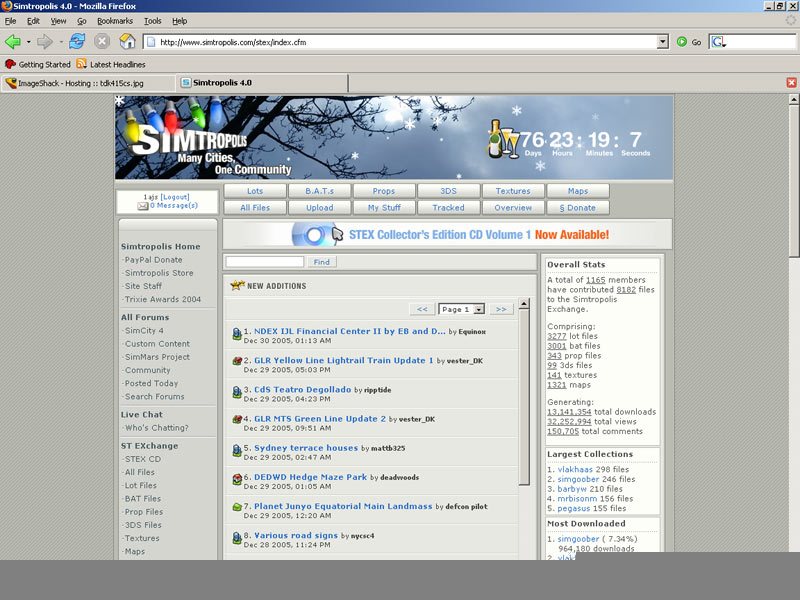800x600 pixels.
Task: Click the URL address bar field
Action: tap(406, 42)
